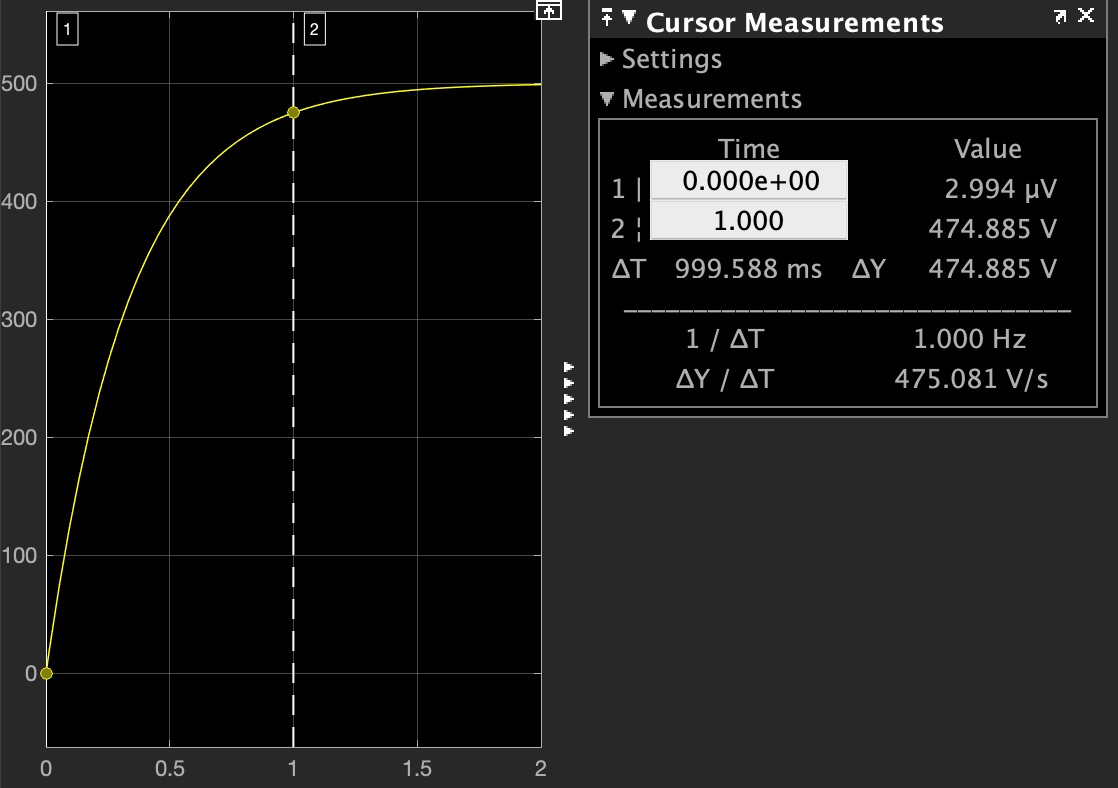Click the yellow data marker at the origin

46,673
